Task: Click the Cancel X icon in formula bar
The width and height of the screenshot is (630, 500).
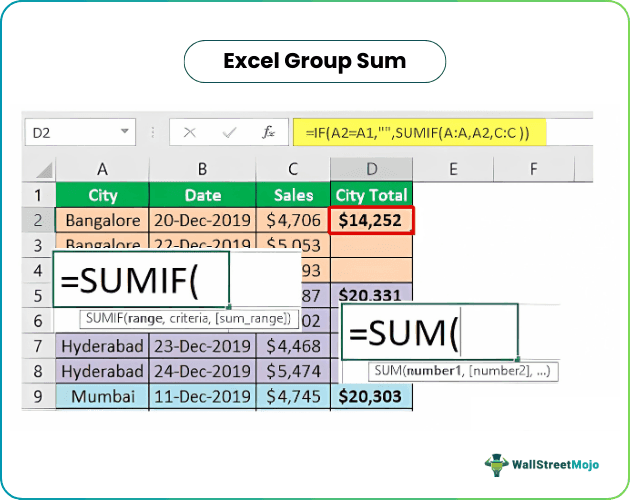Action: click(190, 132)
